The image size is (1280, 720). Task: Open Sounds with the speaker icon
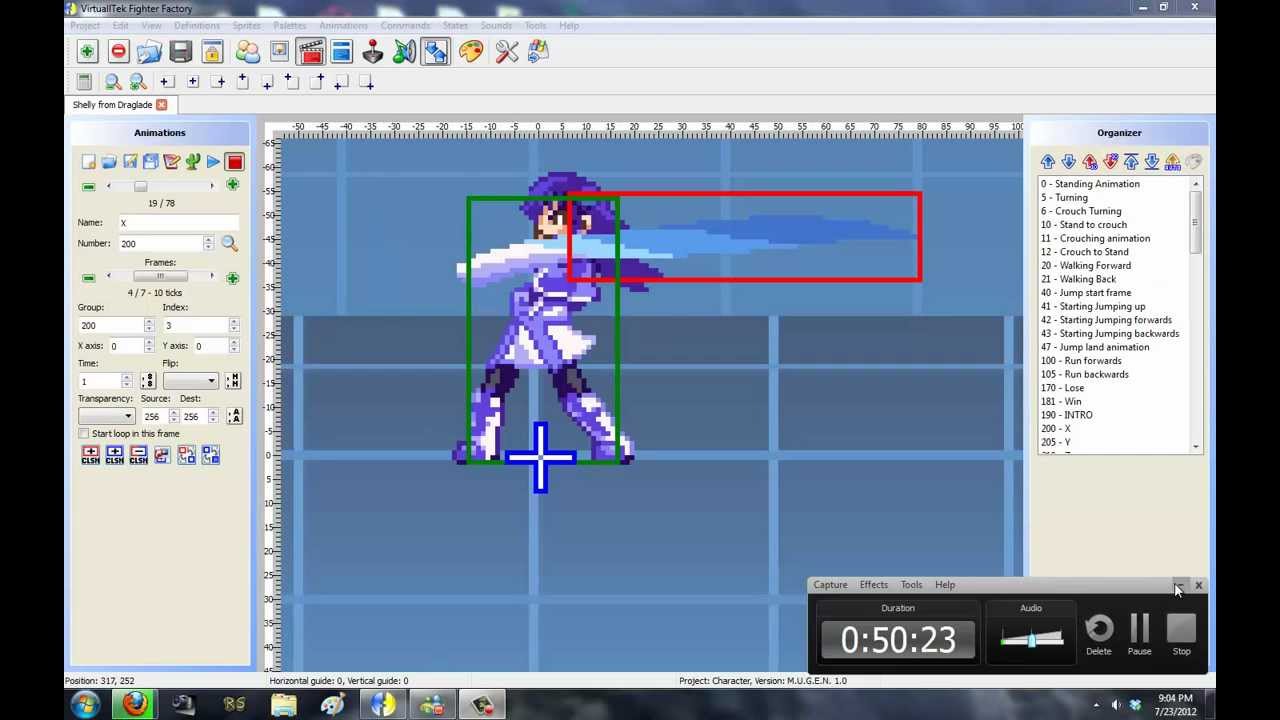[404, 51]
